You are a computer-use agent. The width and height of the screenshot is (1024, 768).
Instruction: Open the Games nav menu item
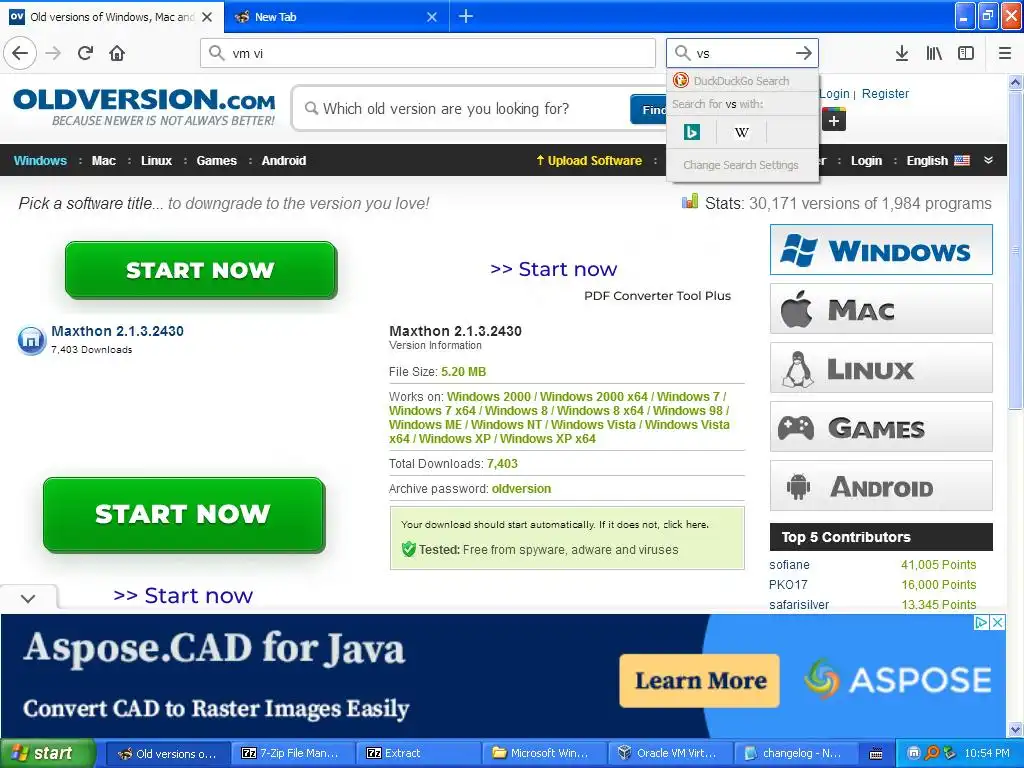[216, 161]
